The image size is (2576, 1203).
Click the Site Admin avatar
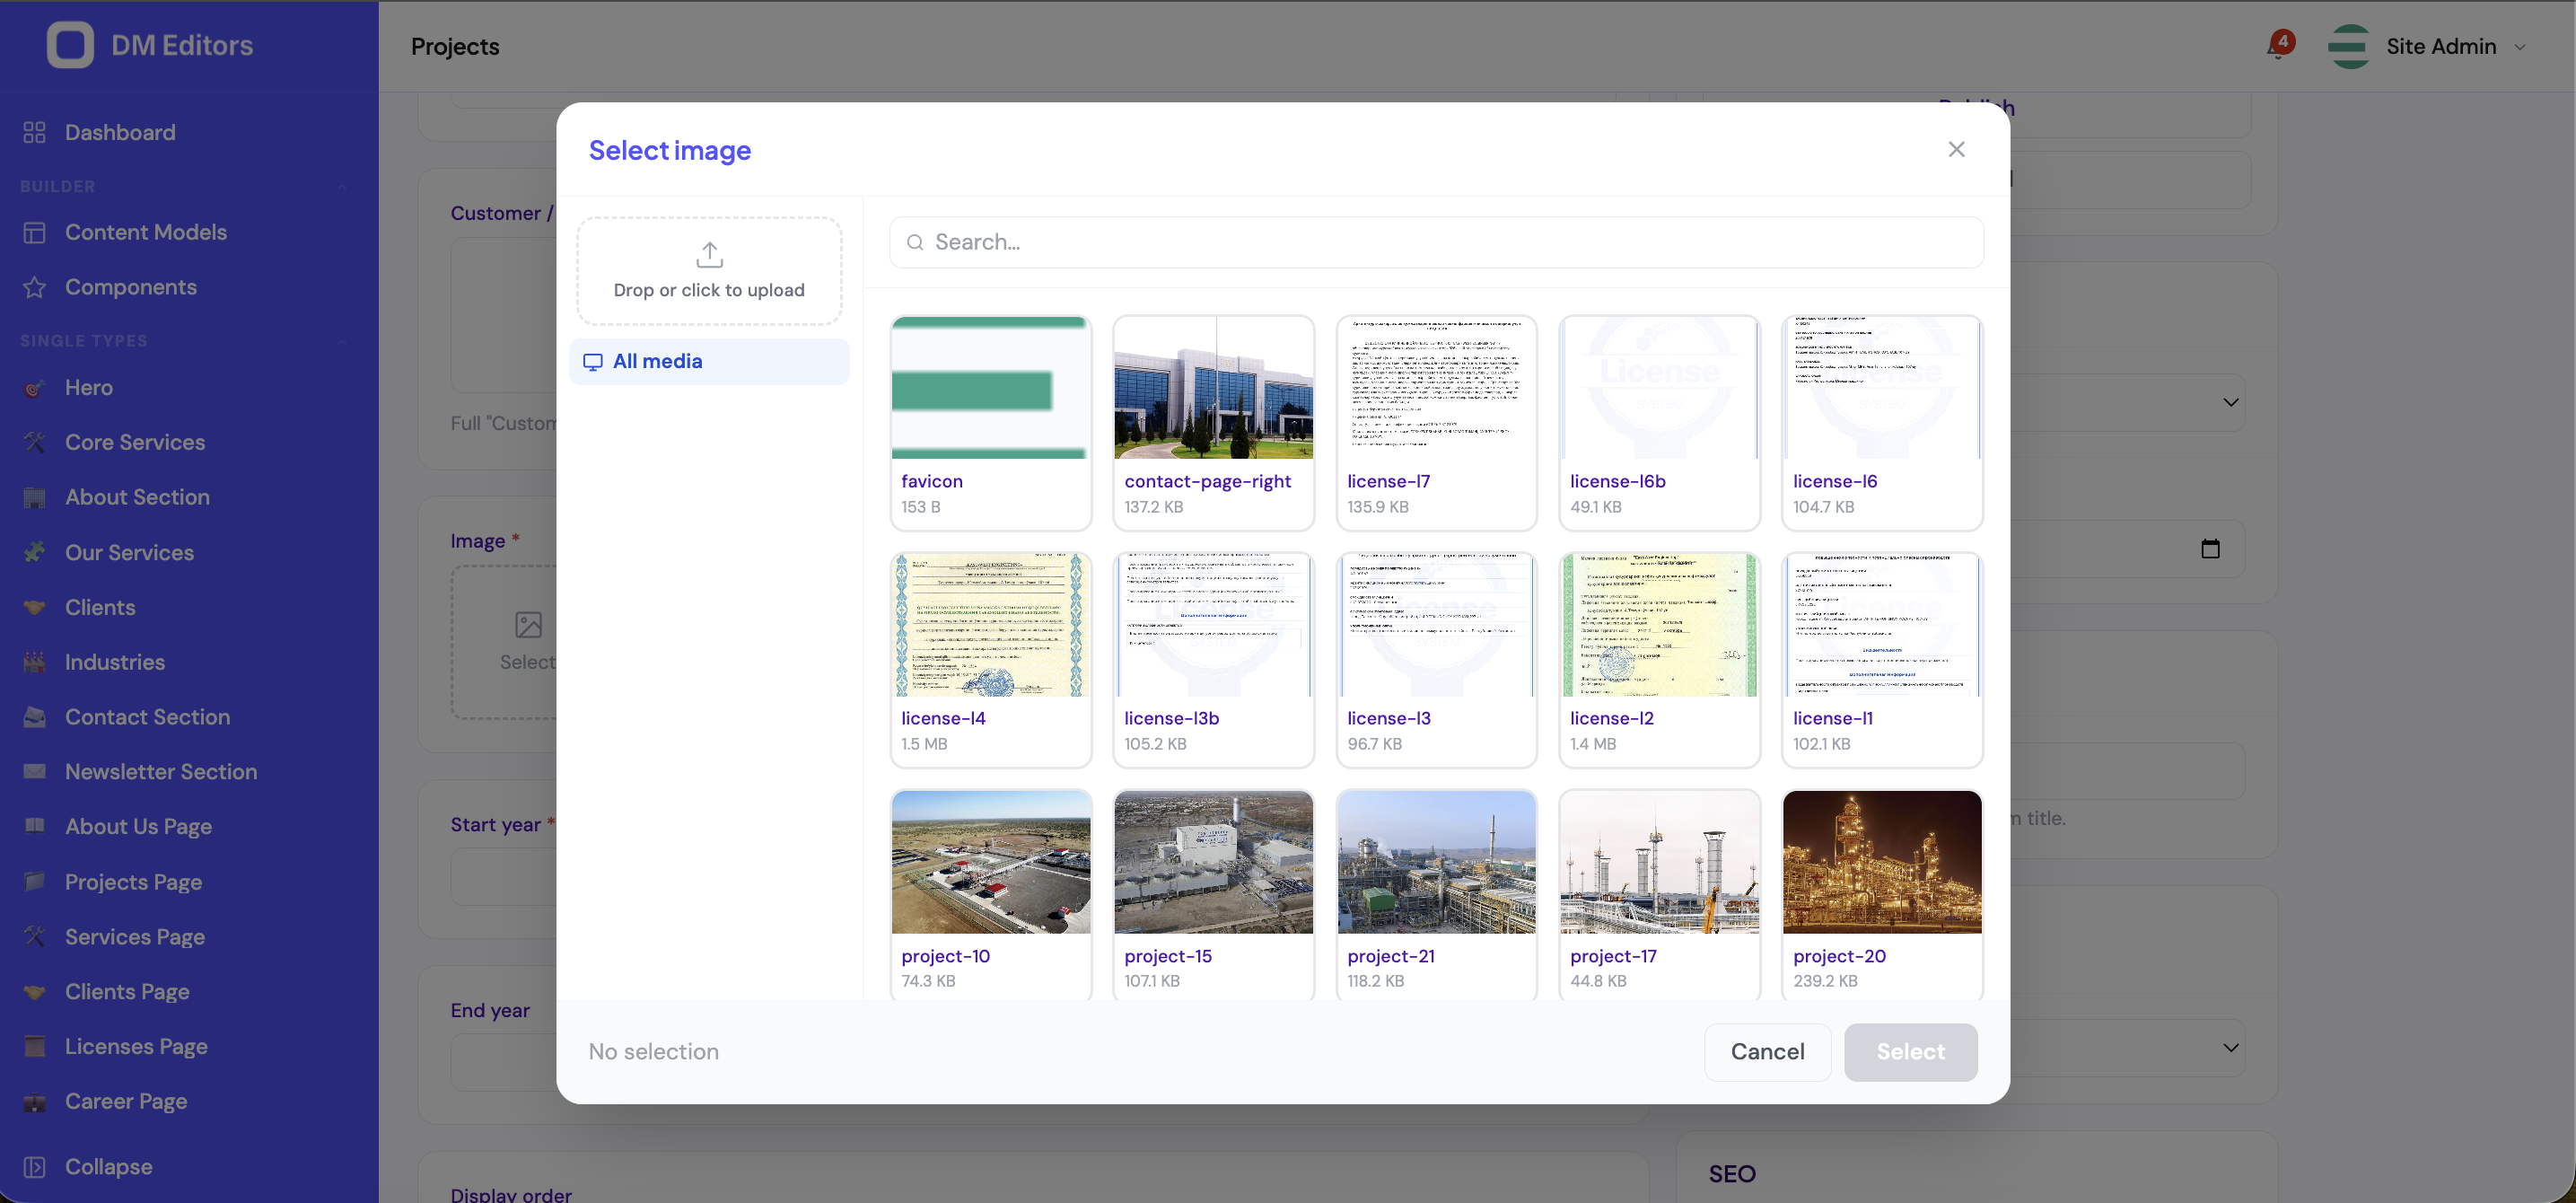click(x=2348, y=46)
